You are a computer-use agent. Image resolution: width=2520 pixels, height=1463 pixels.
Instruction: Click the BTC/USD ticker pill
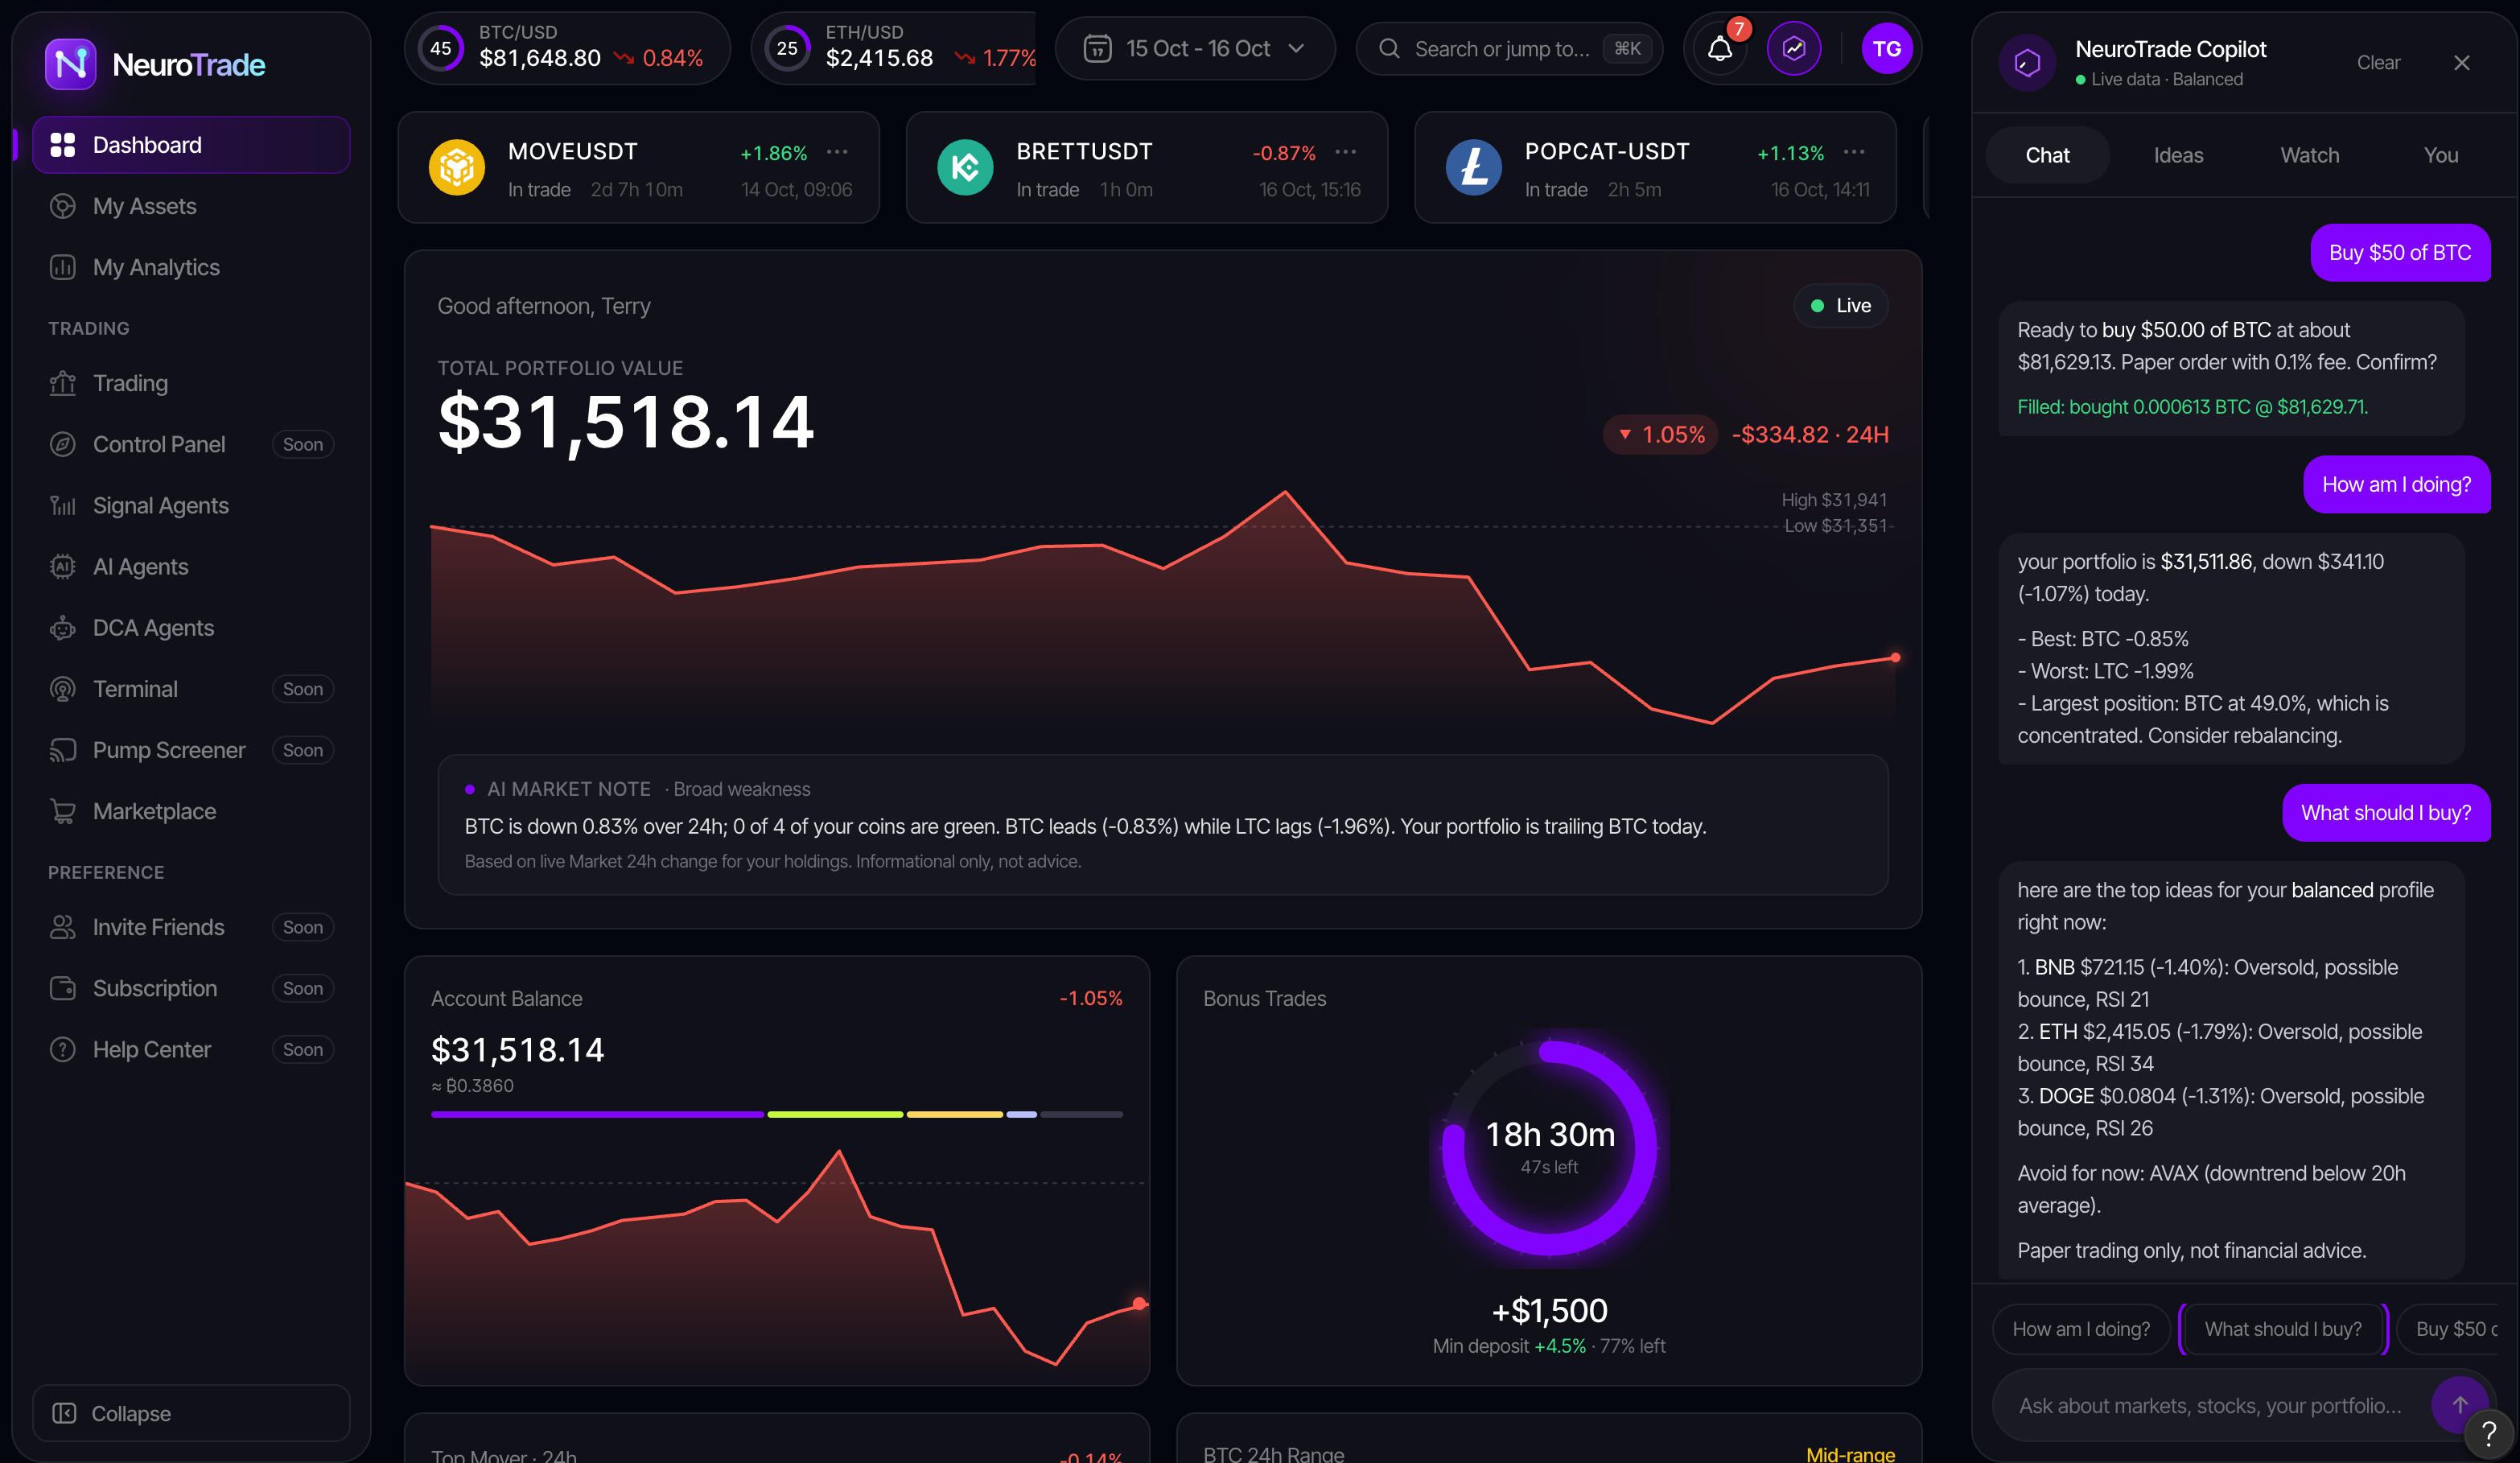(x=567, y=48)
